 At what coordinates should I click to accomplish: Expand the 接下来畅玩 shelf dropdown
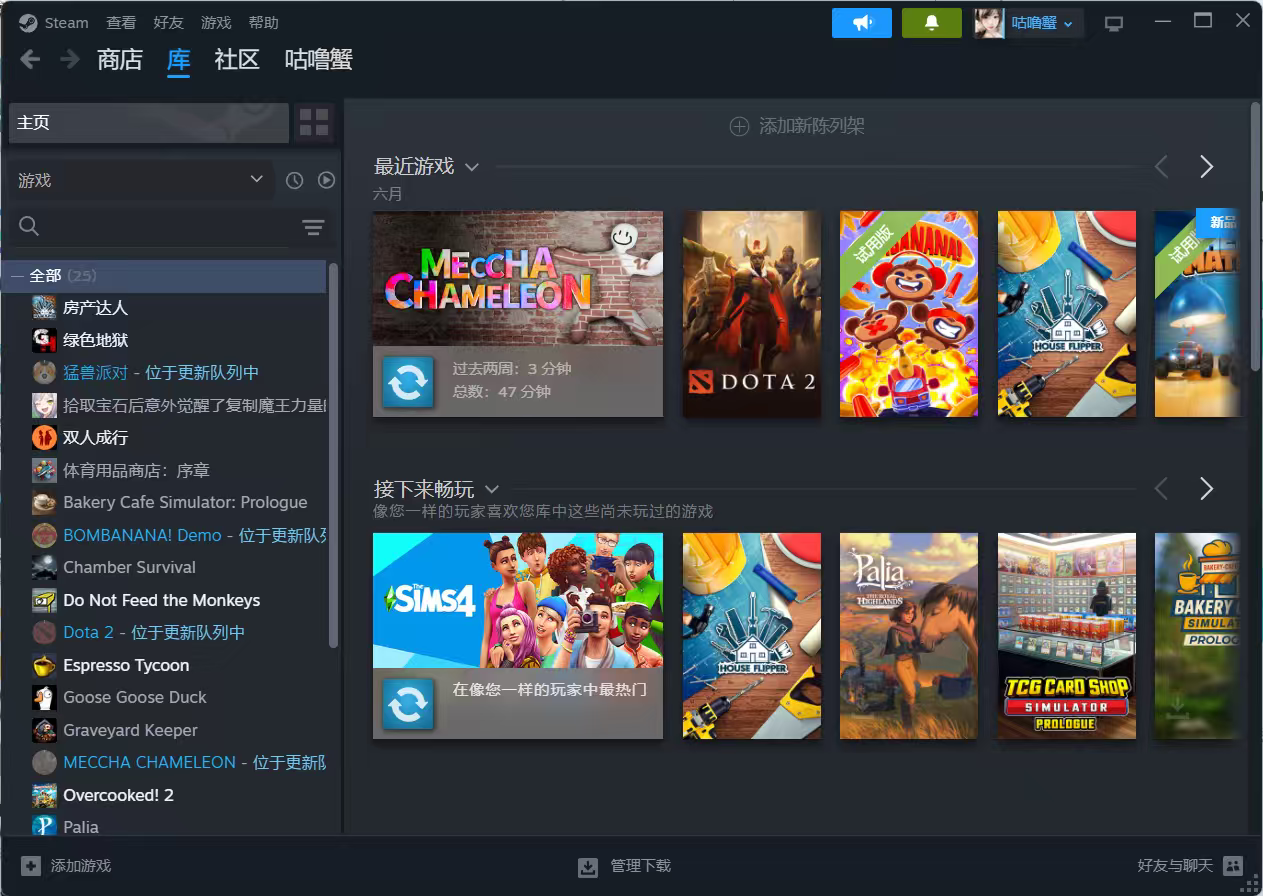[491, 489]
